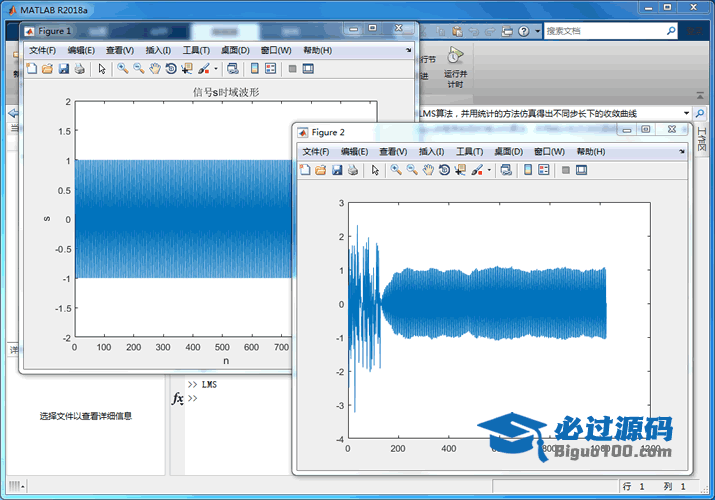Click back arrow in MATLAB folder toolbar
Screen dimensions: 715x500
[x=13, y=113]
